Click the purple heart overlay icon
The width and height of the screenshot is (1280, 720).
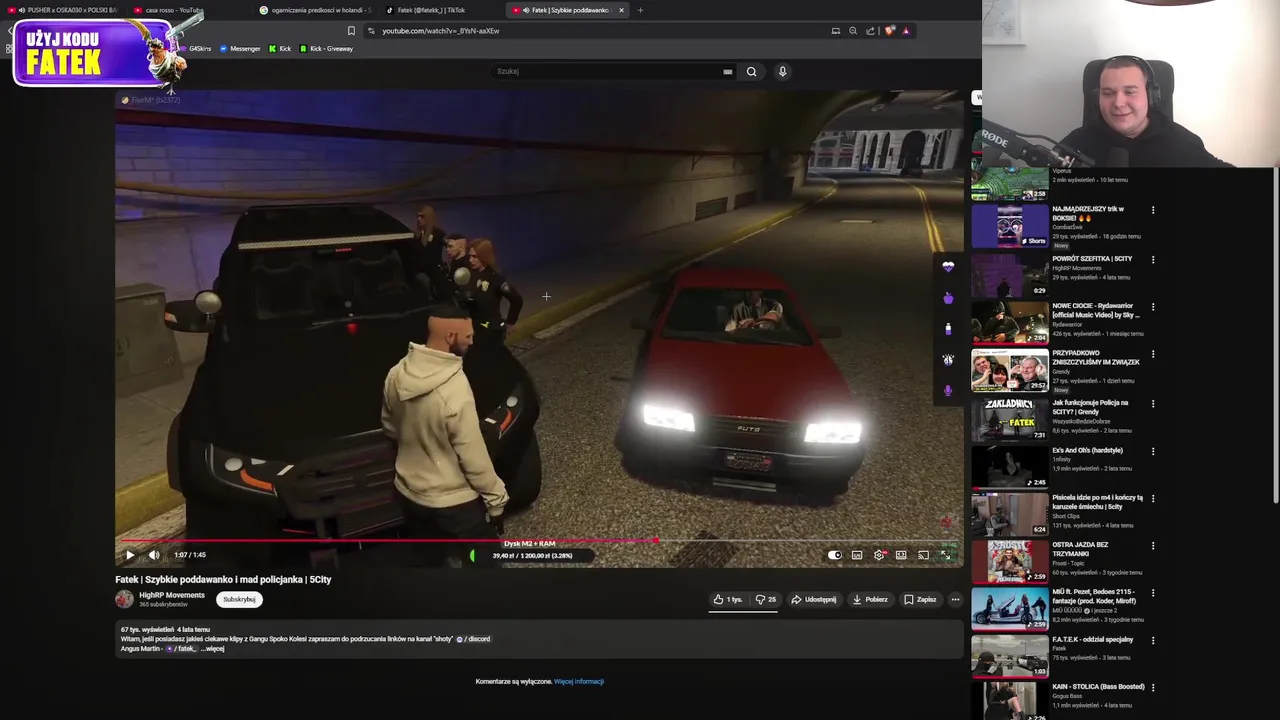pyautogui.click(x=948, y=267)
